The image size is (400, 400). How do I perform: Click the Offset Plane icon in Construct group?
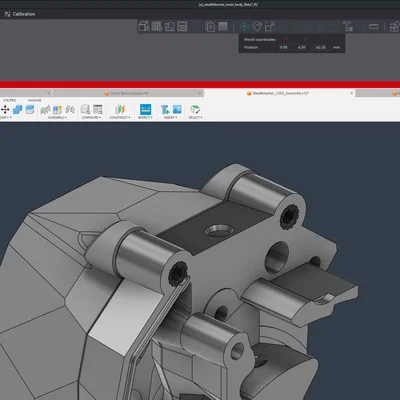click(120, 109)
